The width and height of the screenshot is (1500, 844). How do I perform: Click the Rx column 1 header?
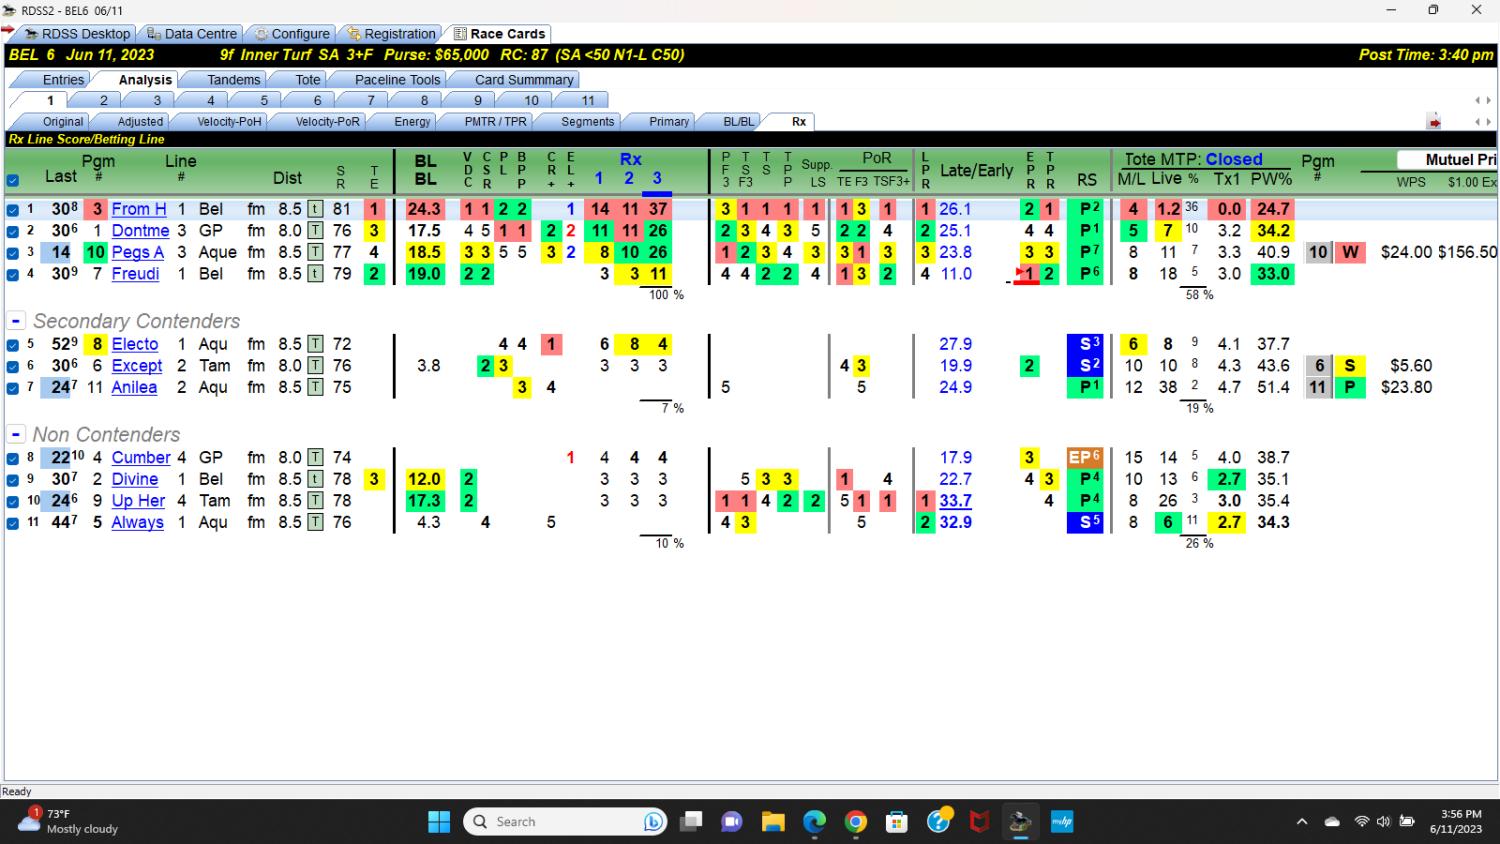tap(598, 178)
